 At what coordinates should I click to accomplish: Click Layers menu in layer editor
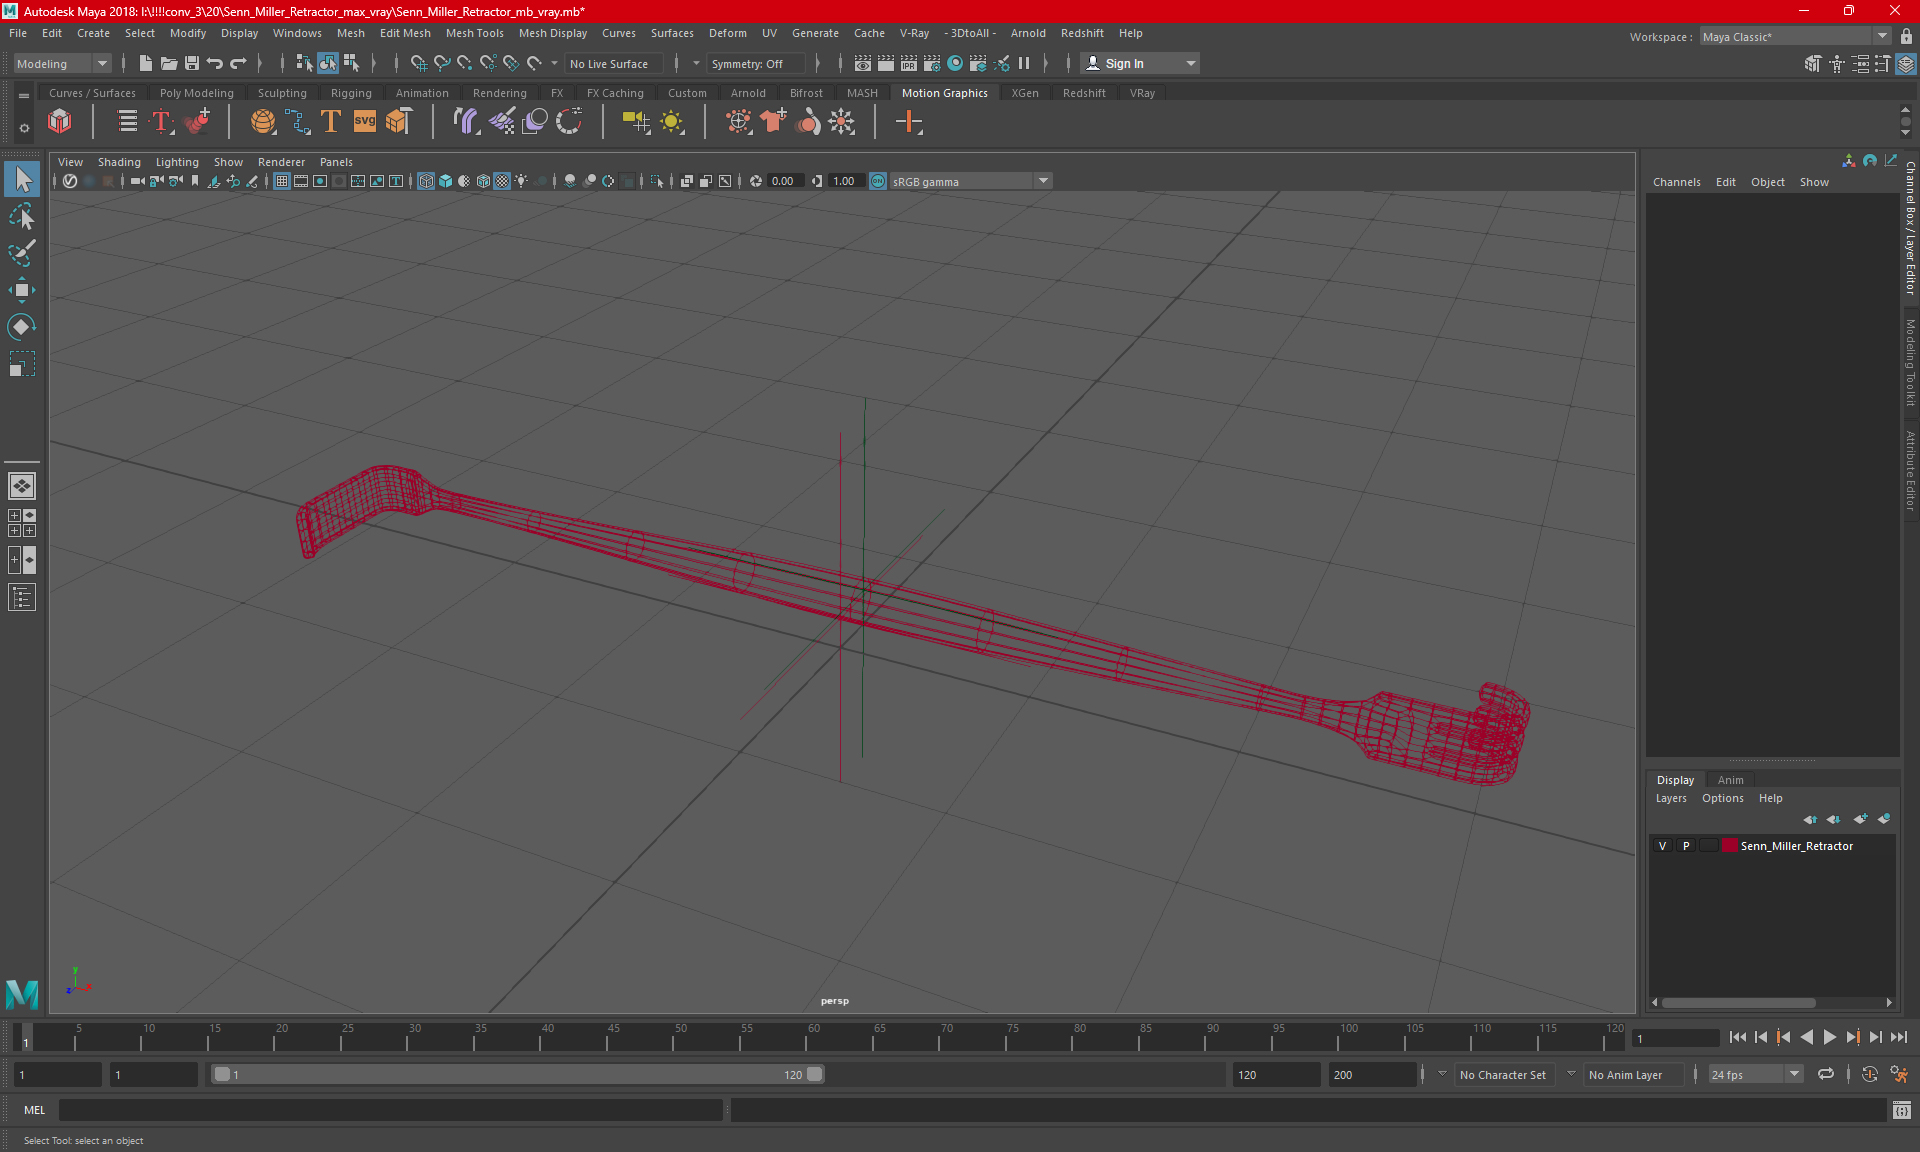[x=1671, y=798]
